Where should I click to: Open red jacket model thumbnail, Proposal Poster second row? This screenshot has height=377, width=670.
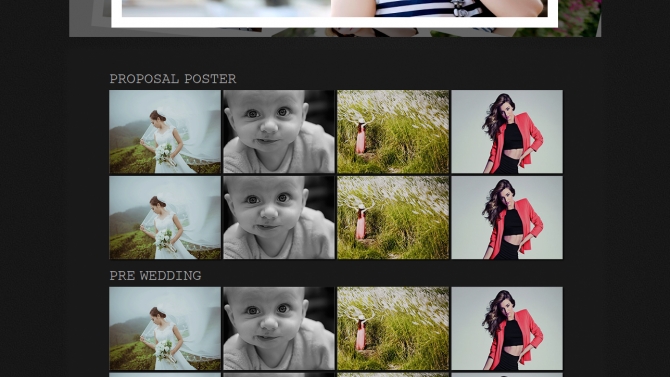coord(507,218)
